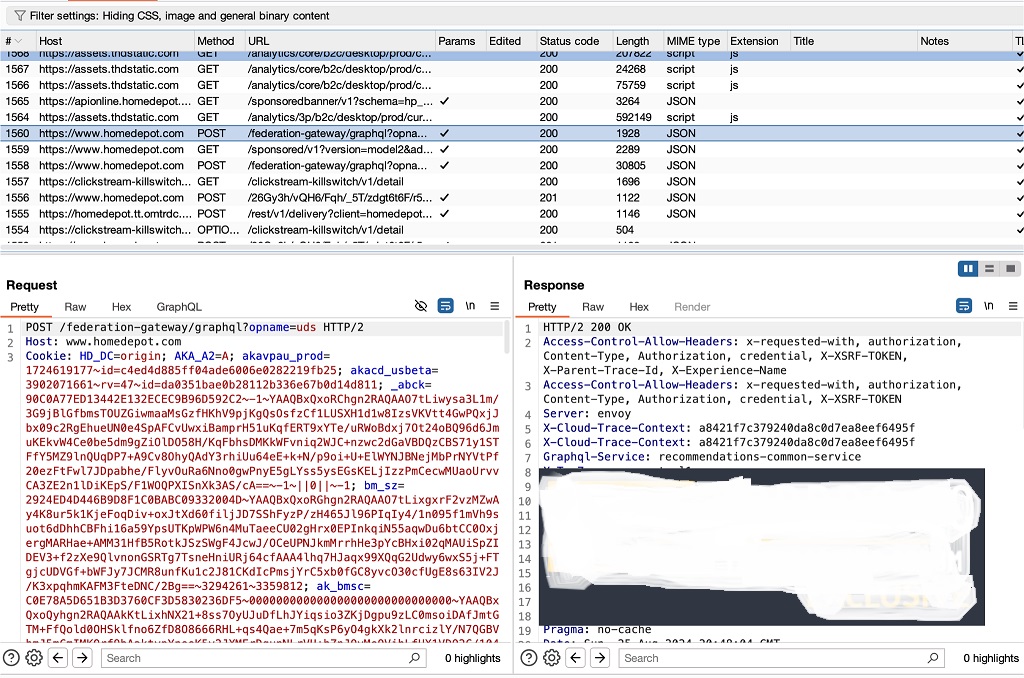The image size is (1024, 678).
Task: Open the Response panel hamburger menu
Action: tap(1013, 306)
